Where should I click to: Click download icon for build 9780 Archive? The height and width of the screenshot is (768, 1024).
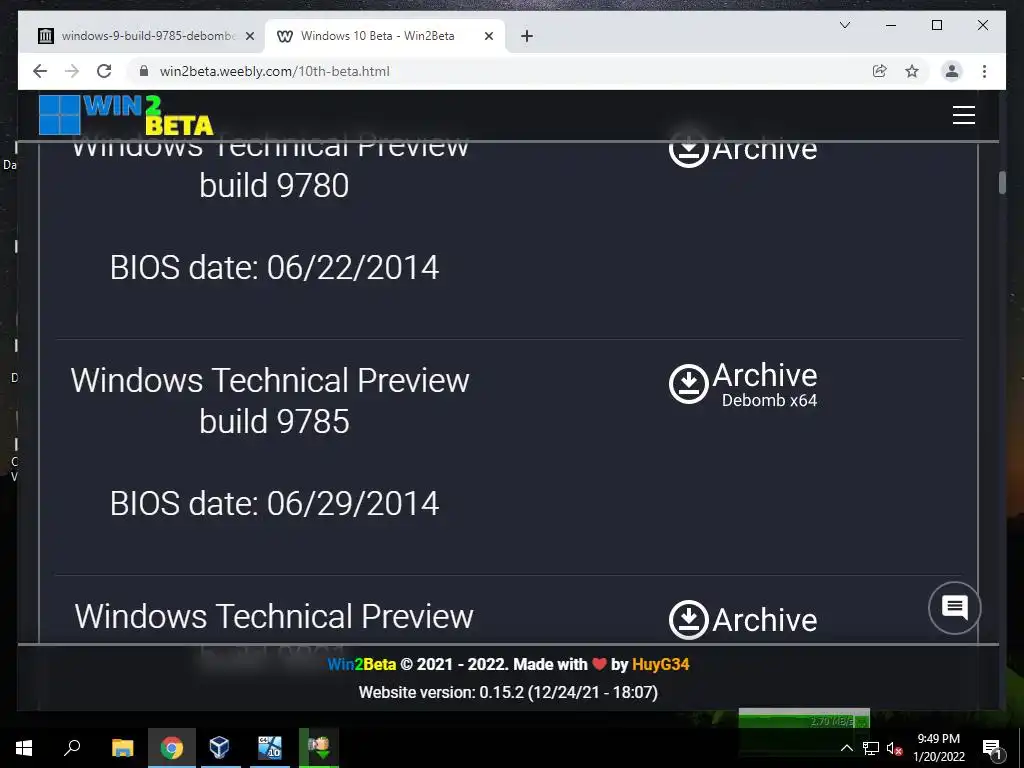point(688,149)
